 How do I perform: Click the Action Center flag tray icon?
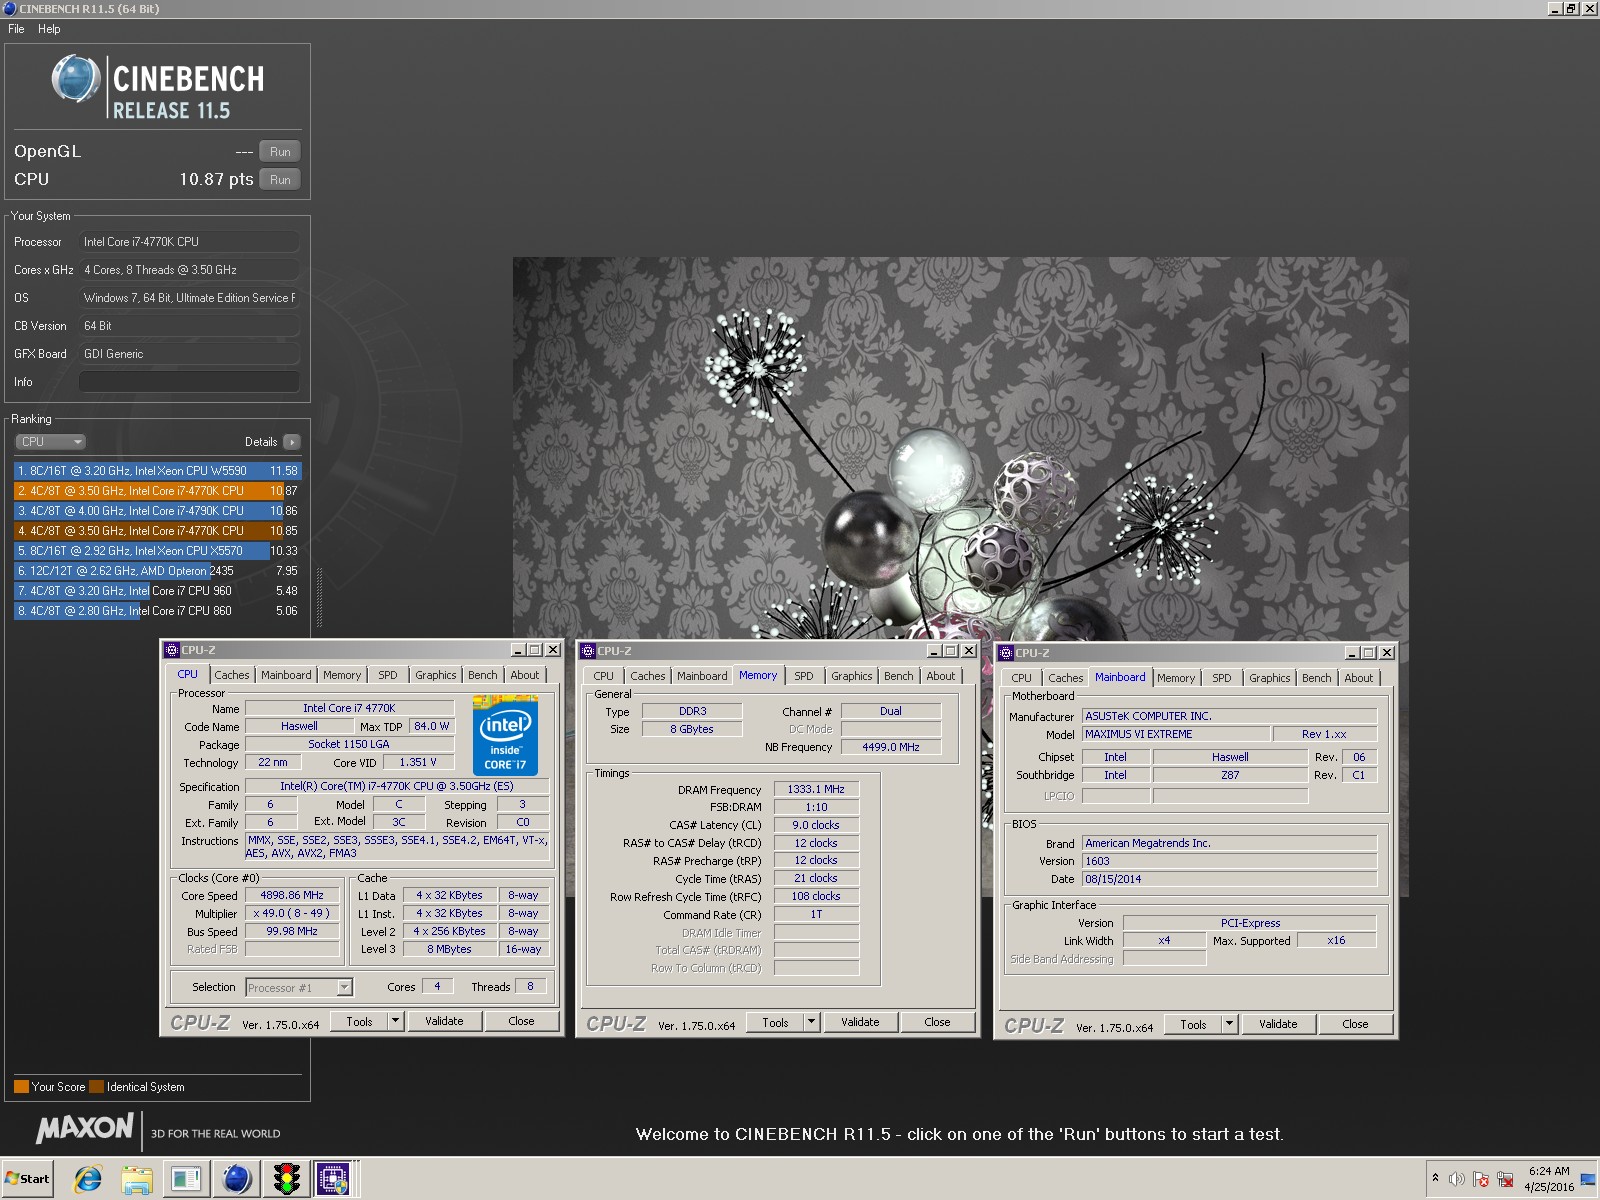1481,1179
